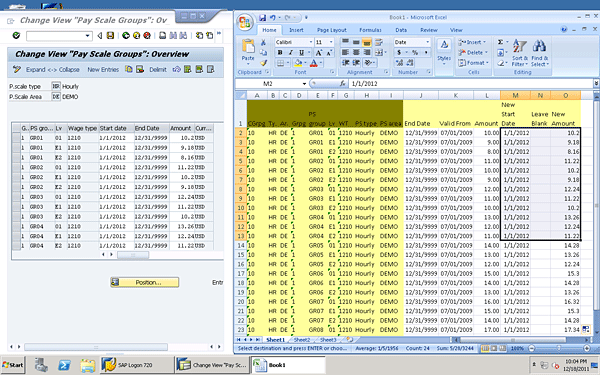This screenshot has width=600, height=375.
Task: Toggle Bottom Align in Alignment group
Action: [x=367, y=42]
